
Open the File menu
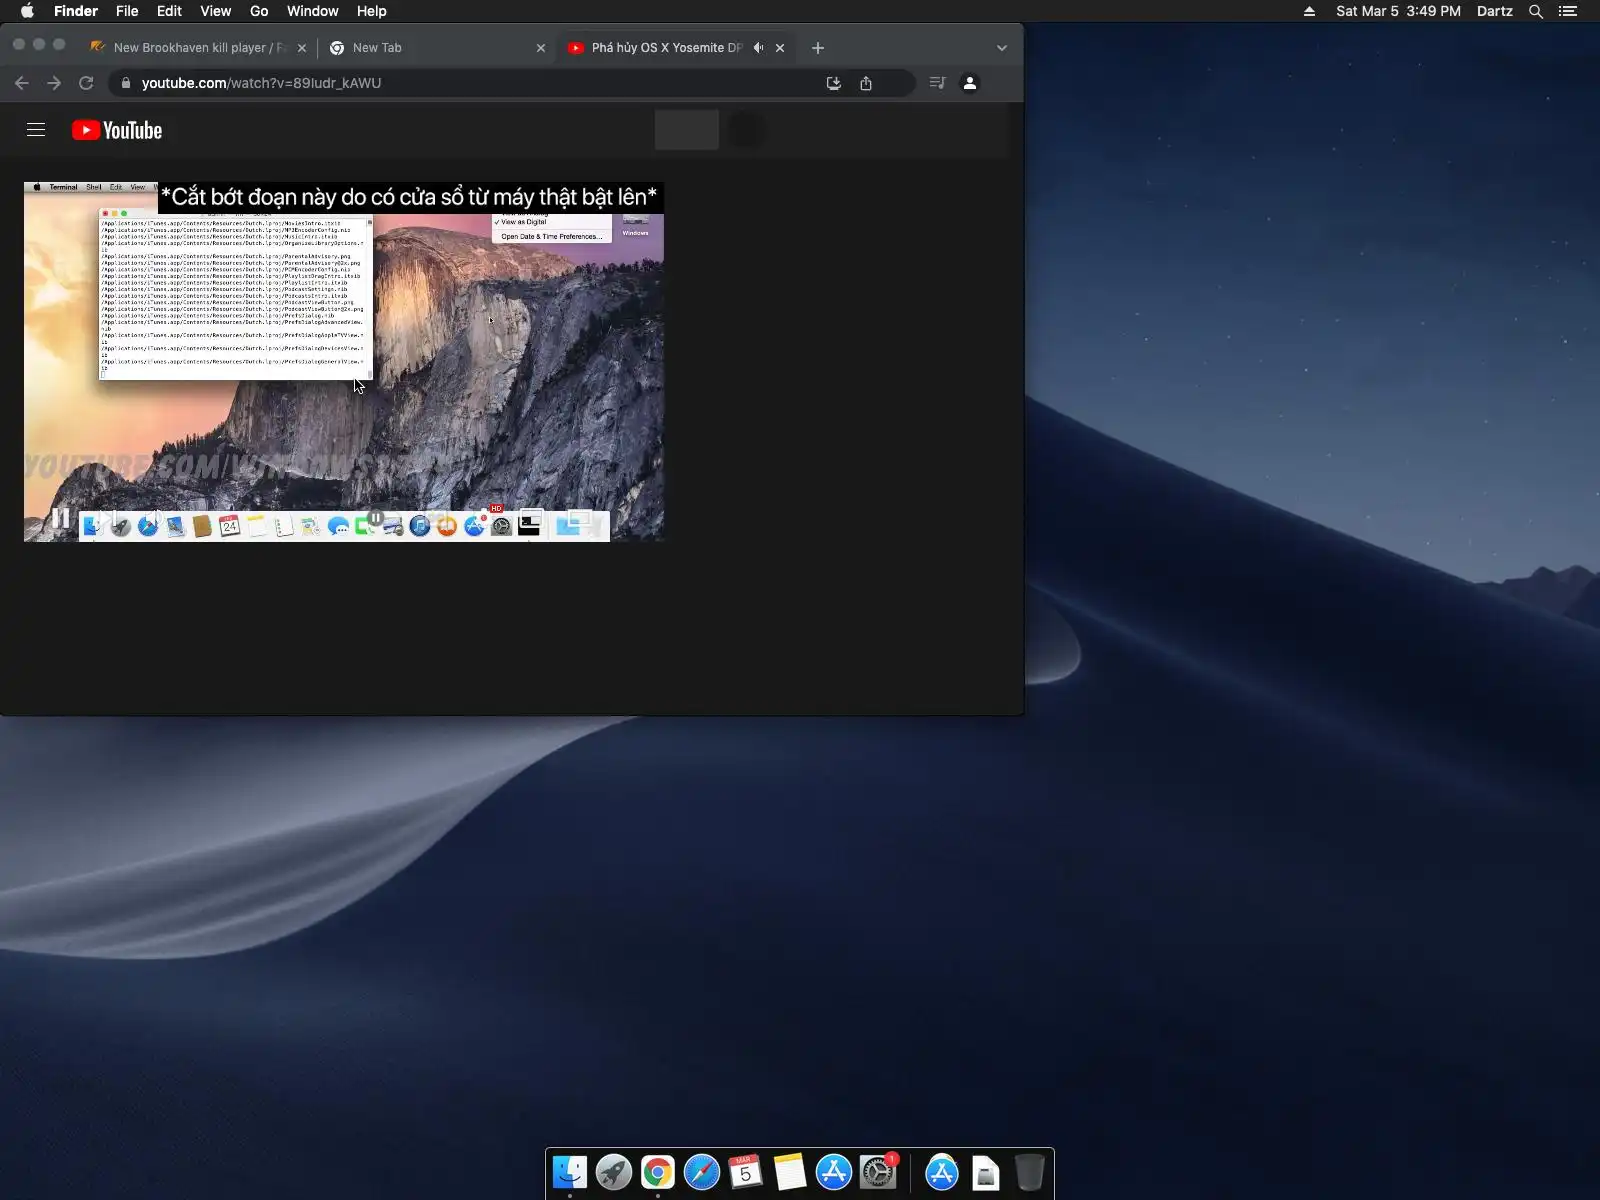pyautogui.click(x=127, y=11)
